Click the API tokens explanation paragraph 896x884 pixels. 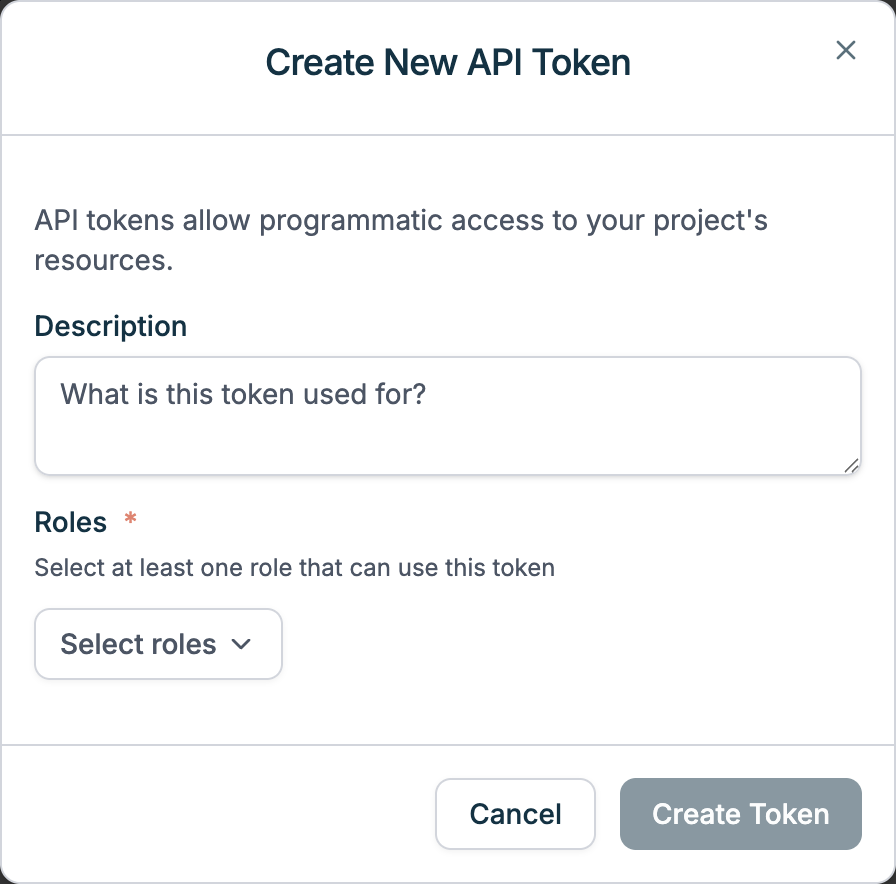pos(400,240)
